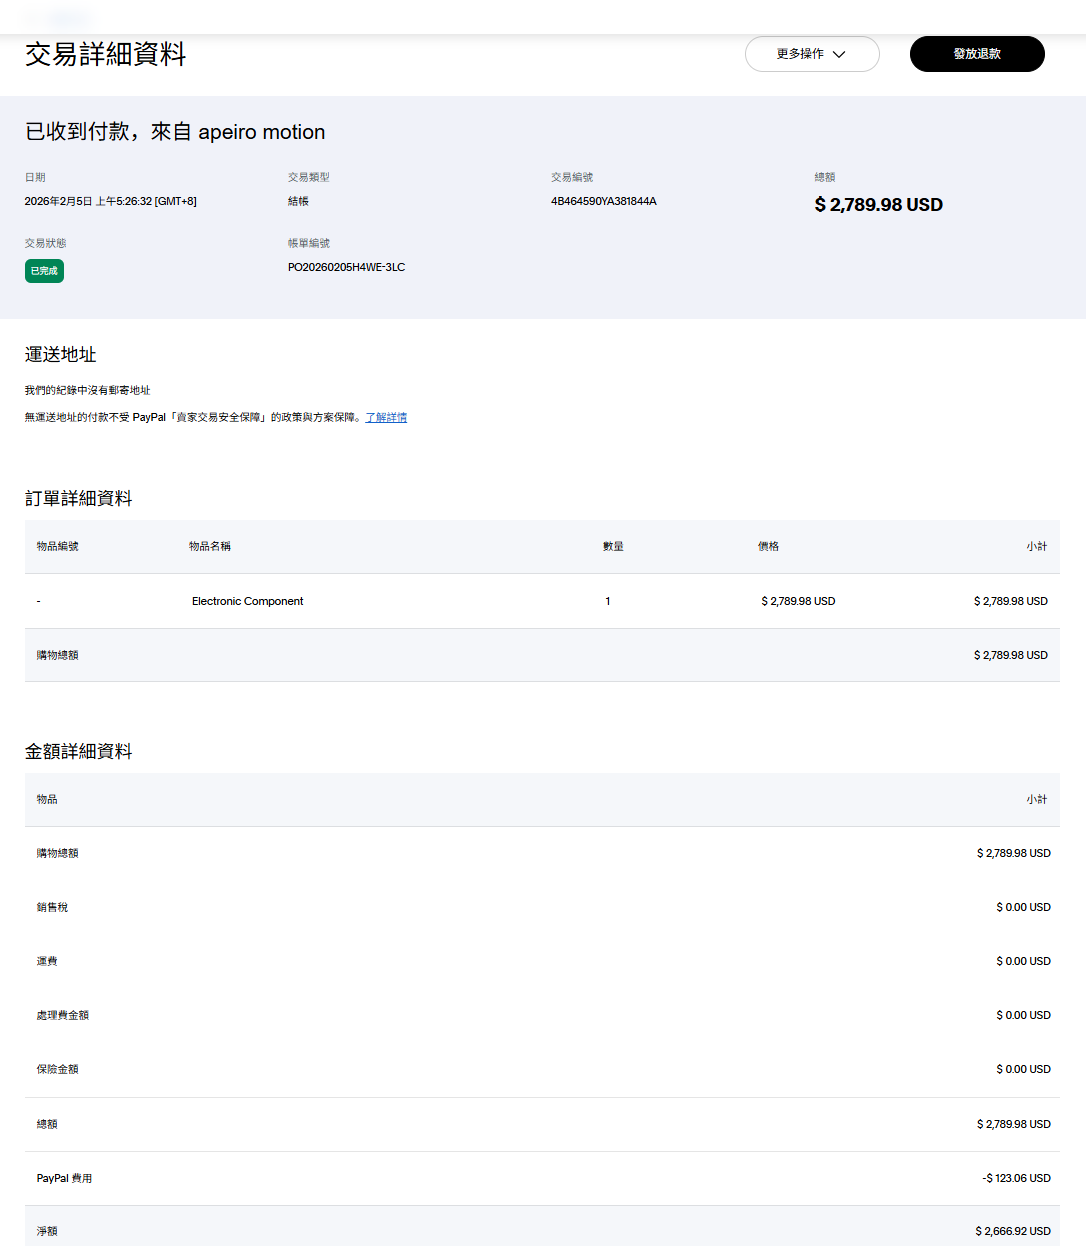Click the 物品編號 column header
The image size is (1086, 1246).
pyautogui.click(x=57, y=546)
